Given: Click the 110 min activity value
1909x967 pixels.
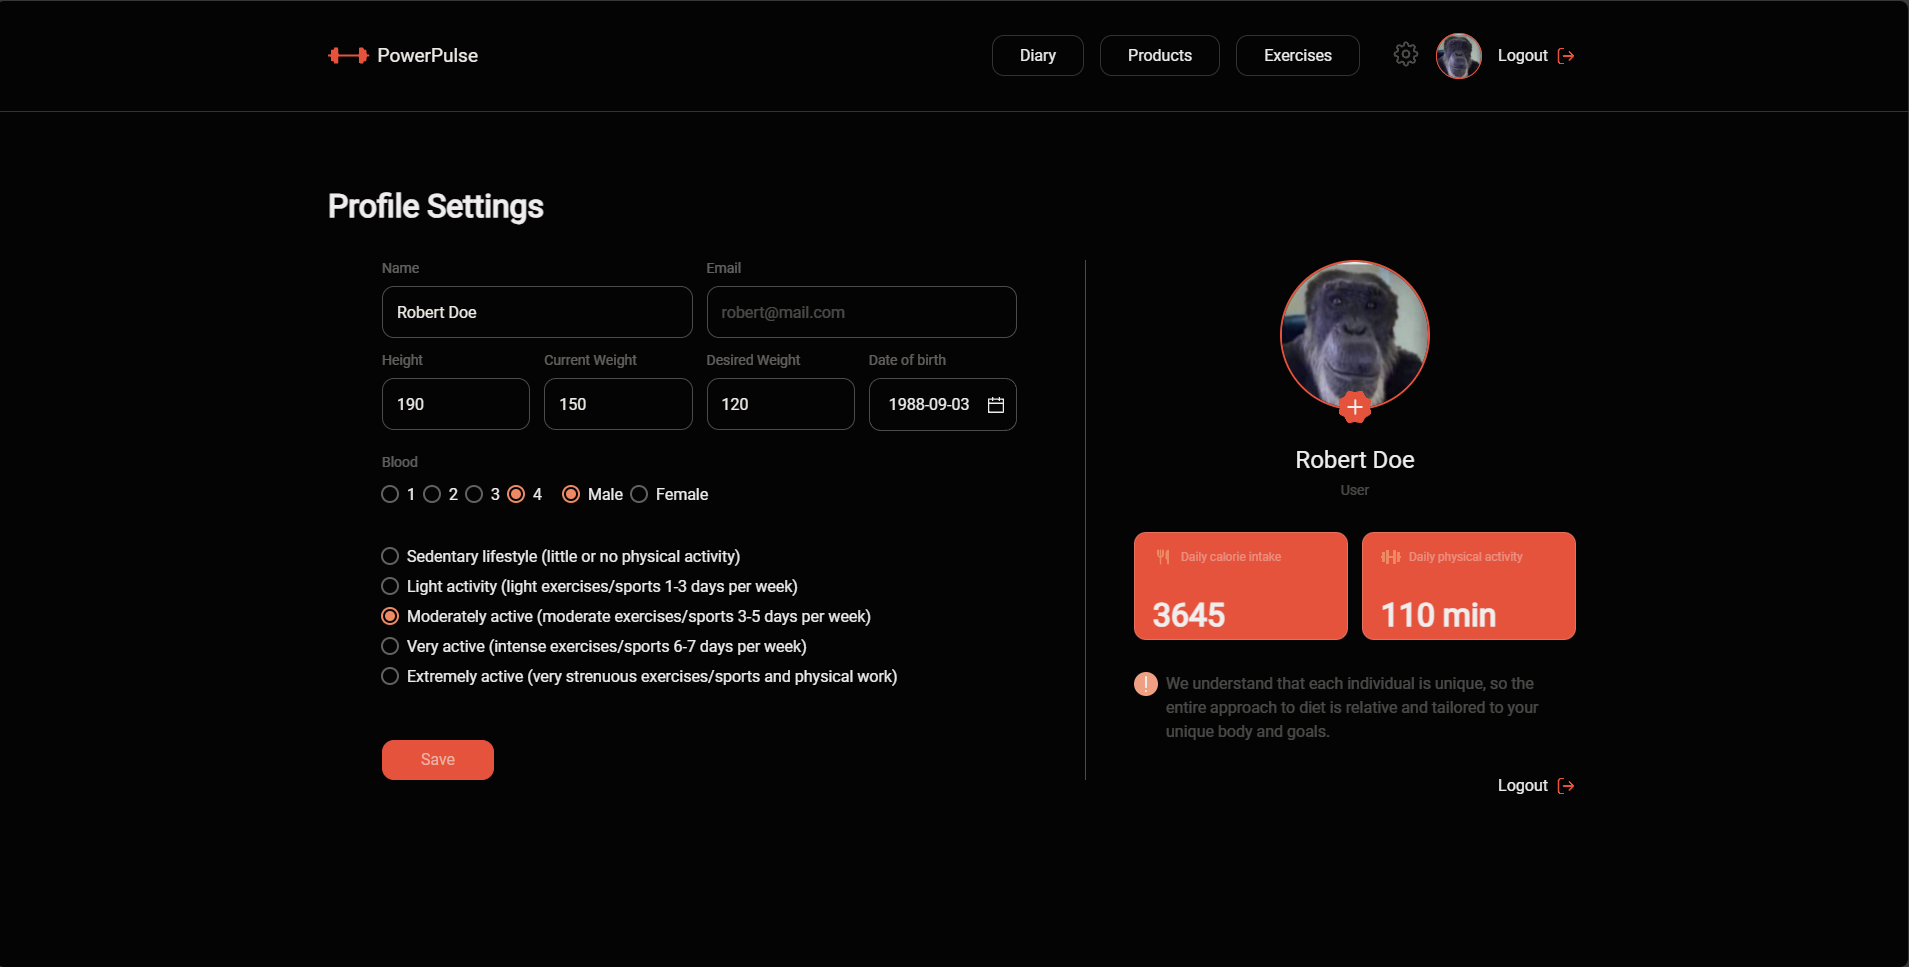Looking at the screenshot, I should coord(1438,615).
